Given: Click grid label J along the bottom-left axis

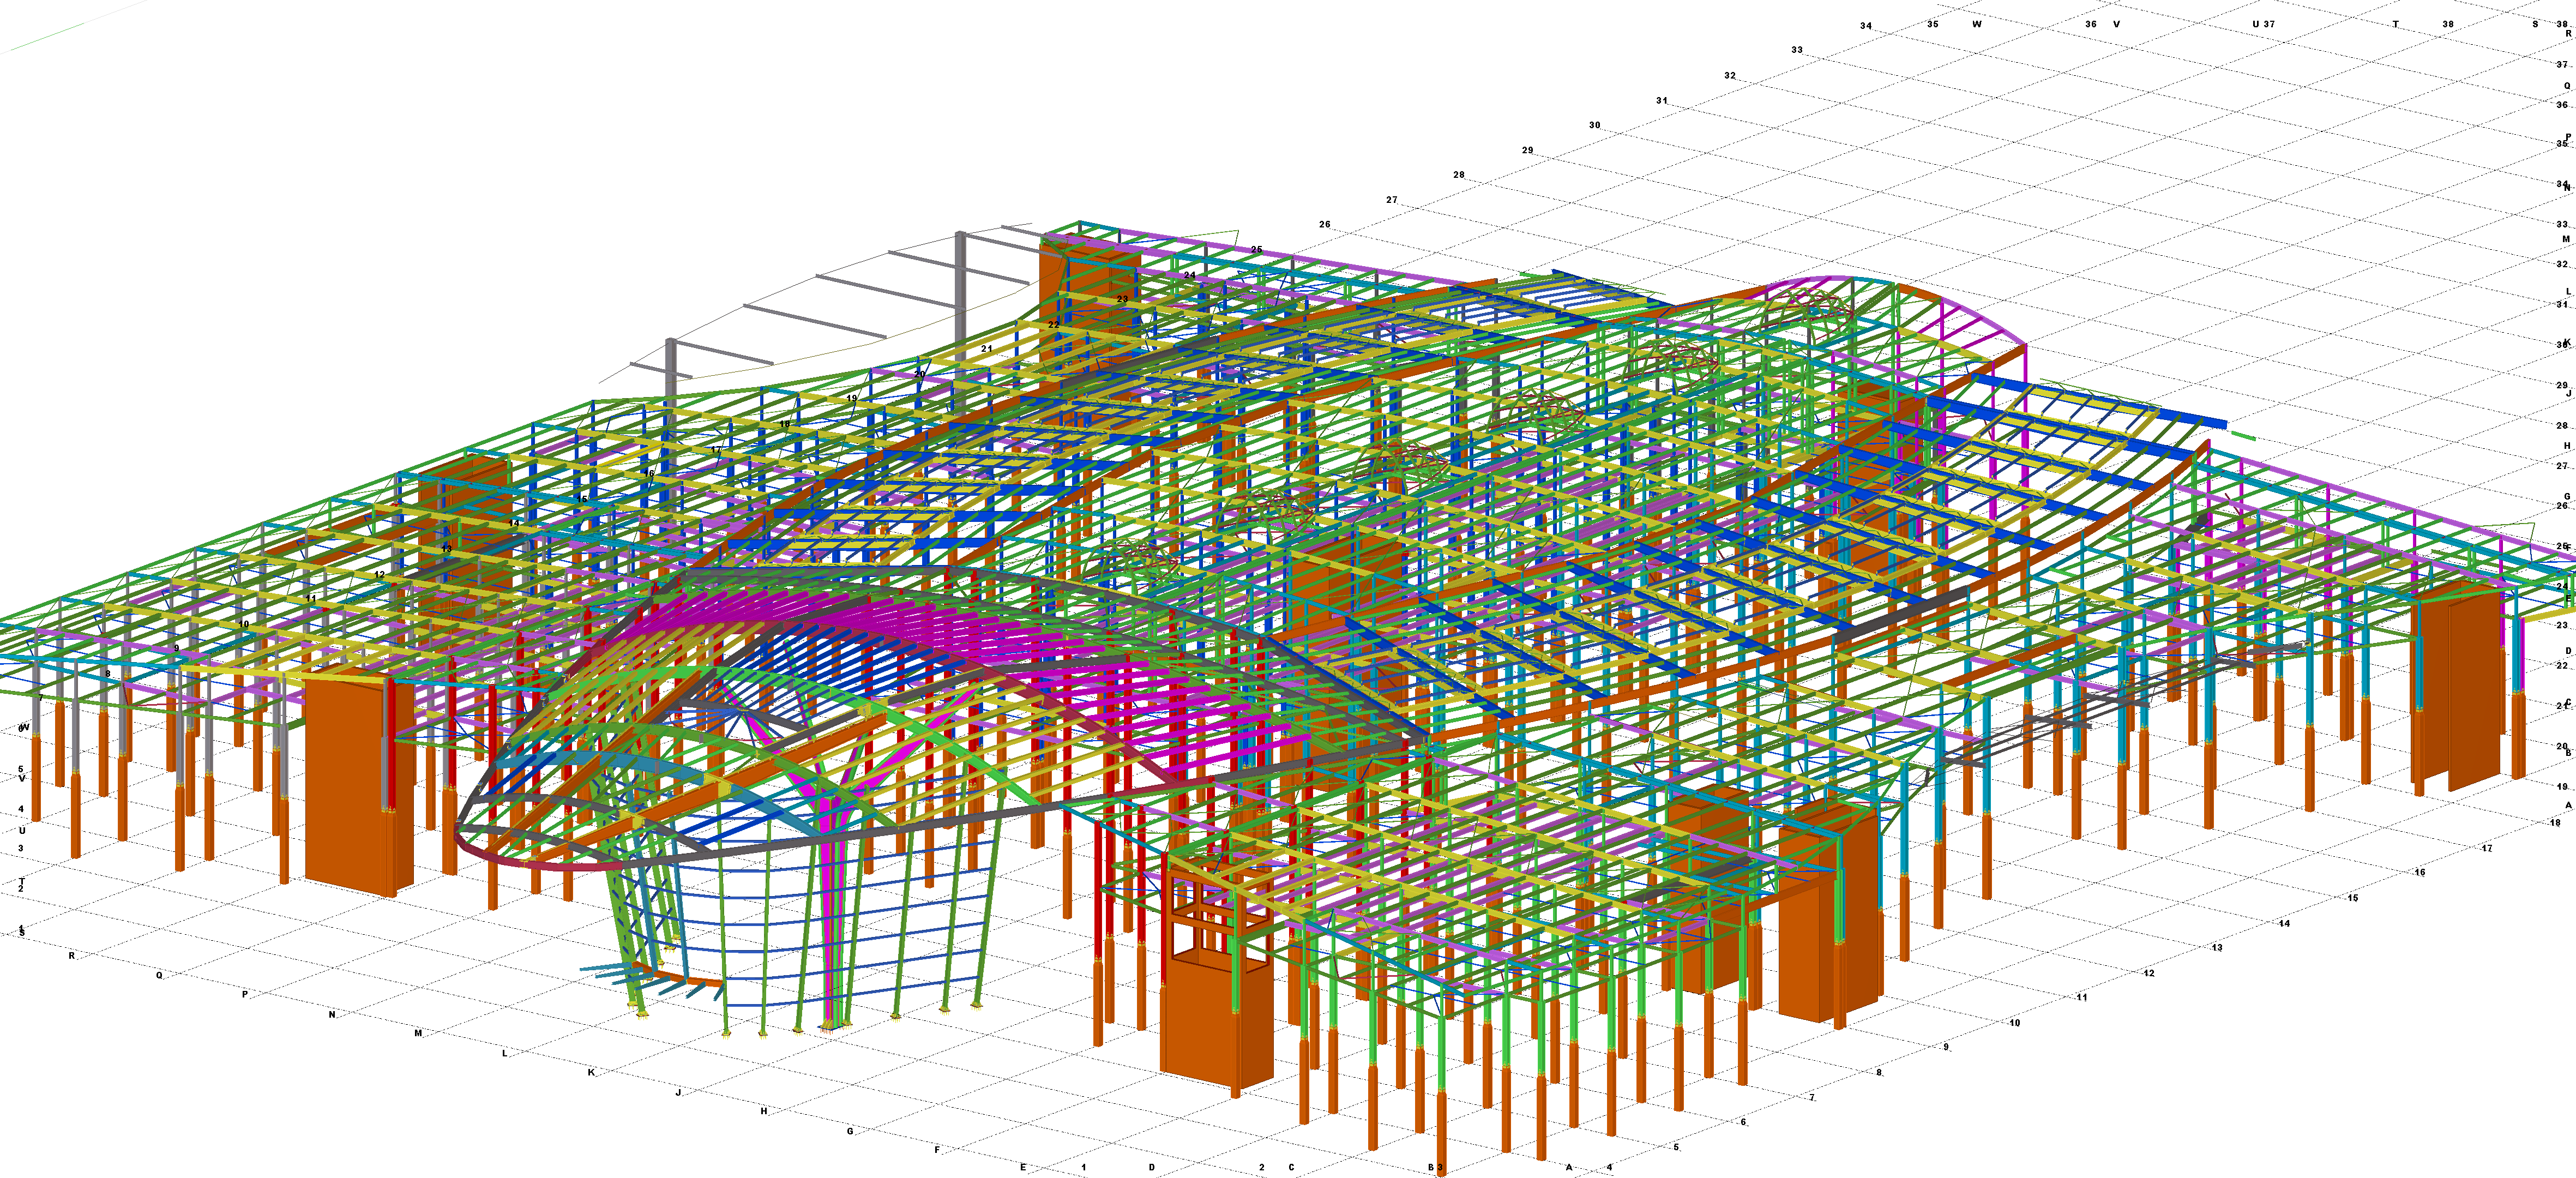Looking at the screenshot, I should point(678,1092).
